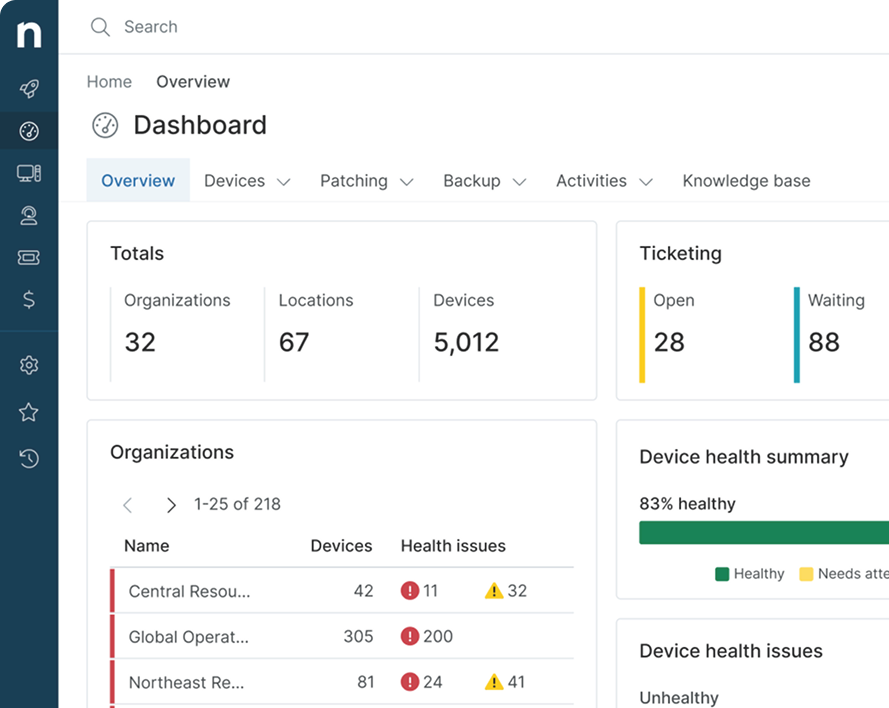The image size is (889, 708).
Task: Expand the Backup tab dropdown
Action: coord(484,181)
